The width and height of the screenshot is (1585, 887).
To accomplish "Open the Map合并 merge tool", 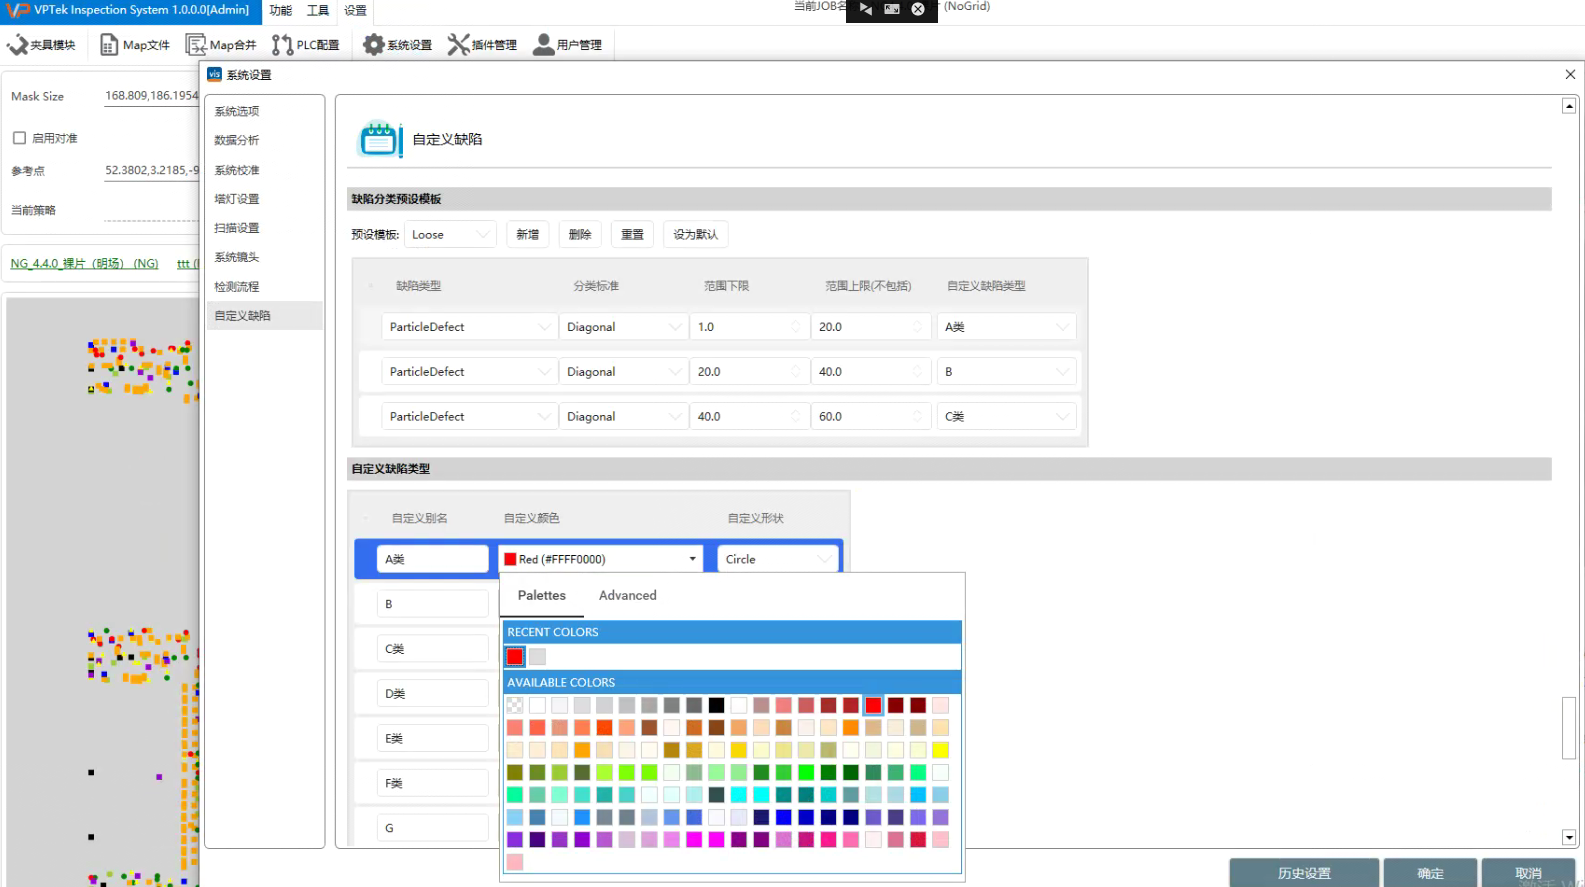I will (221, 45).
